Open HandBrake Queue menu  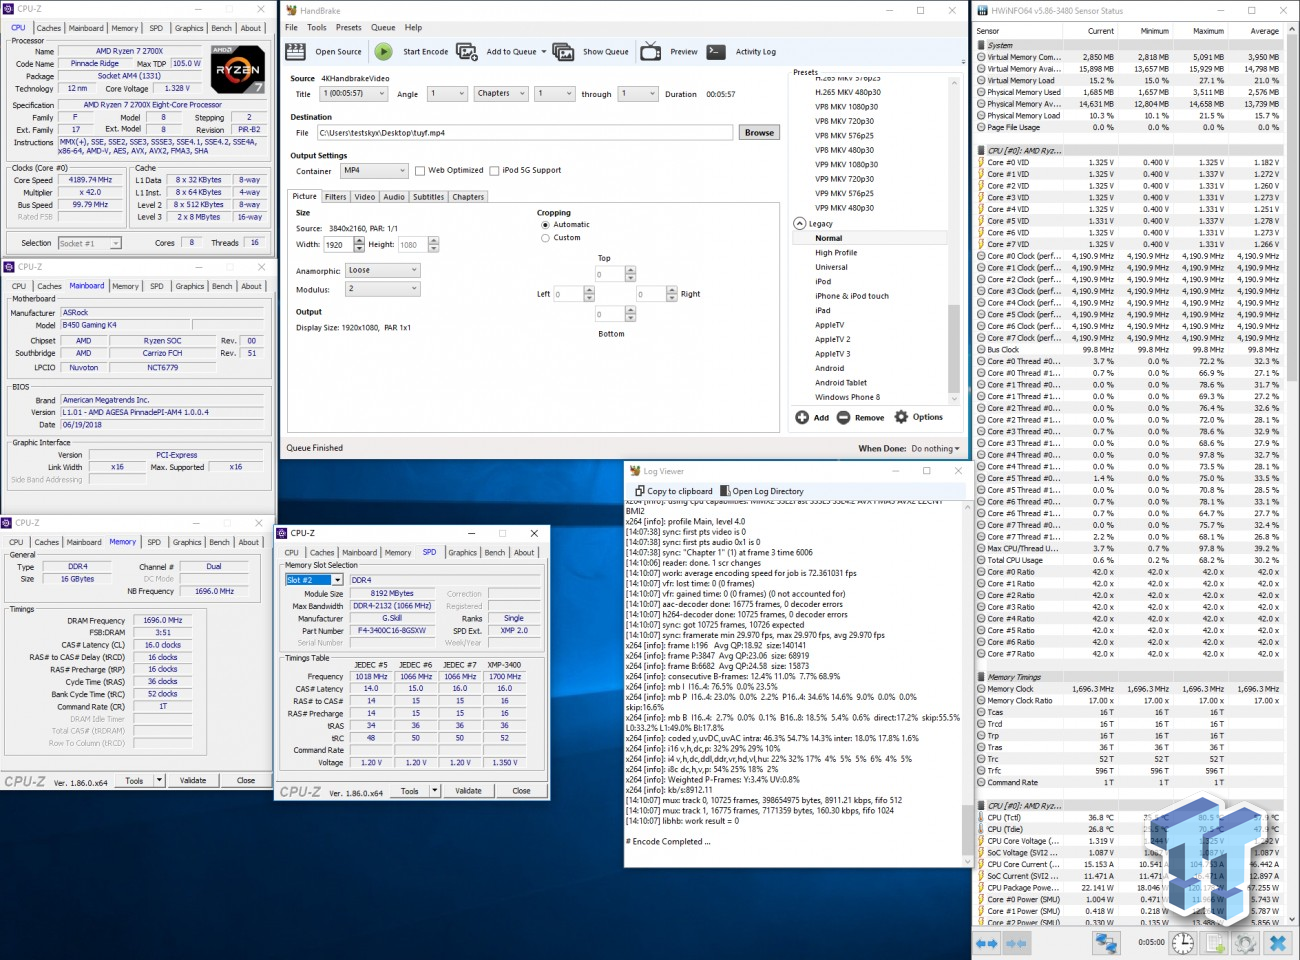tap(383, 28)
